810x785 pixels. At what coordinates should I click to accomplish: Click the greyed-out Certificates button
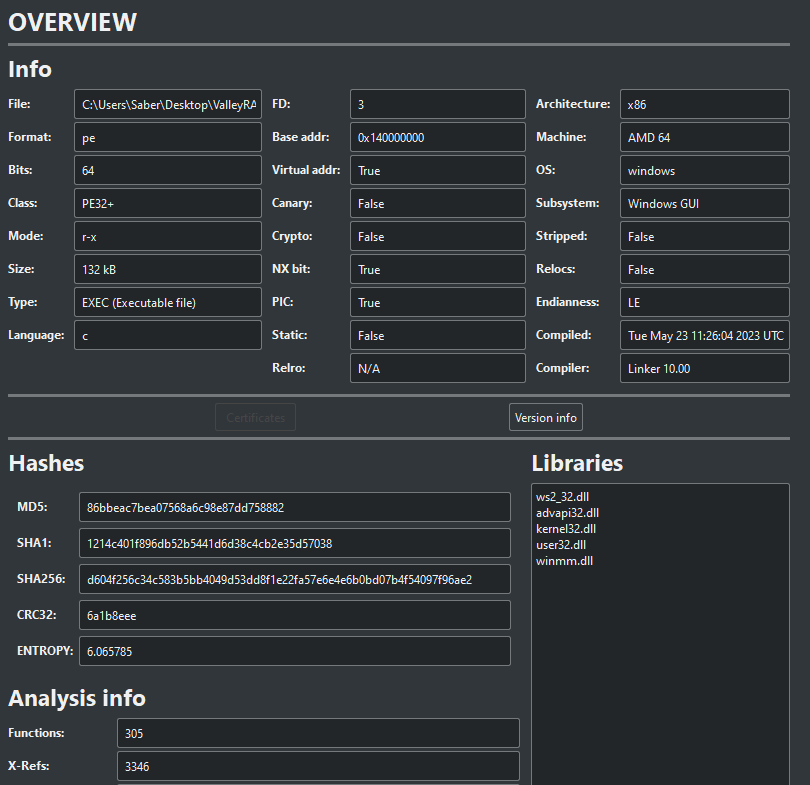click(x=255, y=417)
